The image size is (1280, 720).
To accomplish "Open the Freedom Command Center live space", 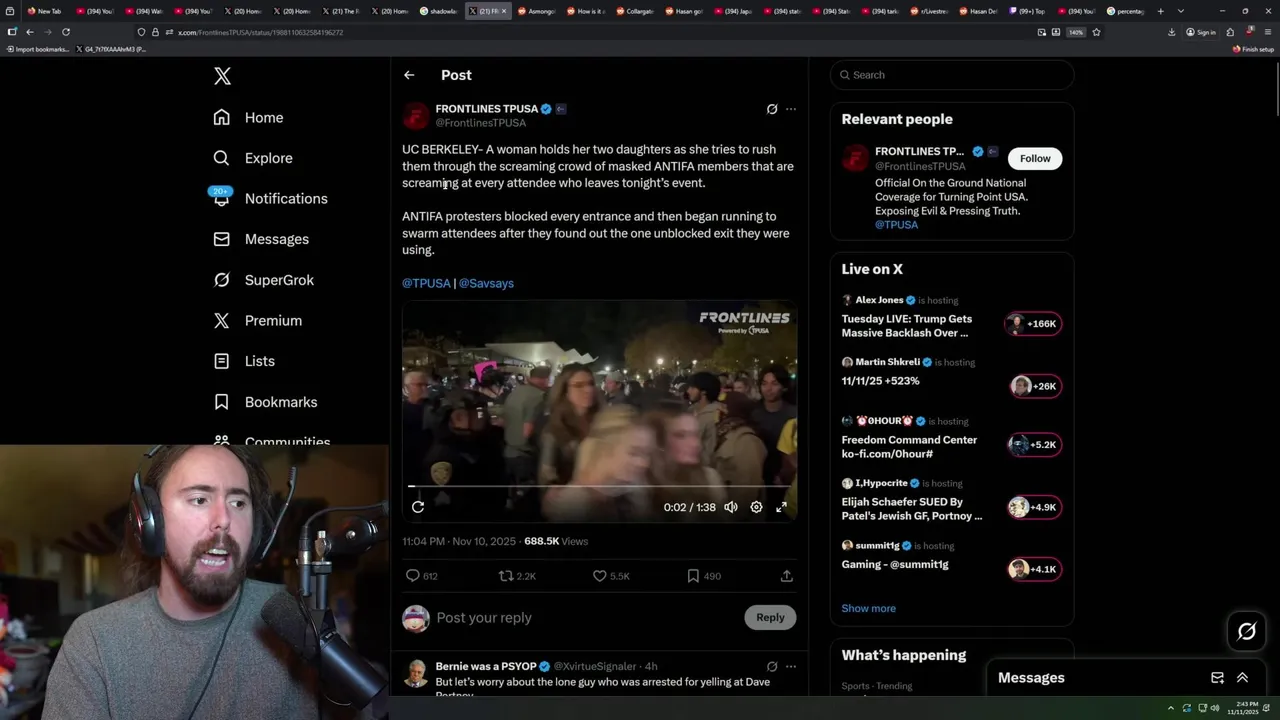I will click(951, 438).
